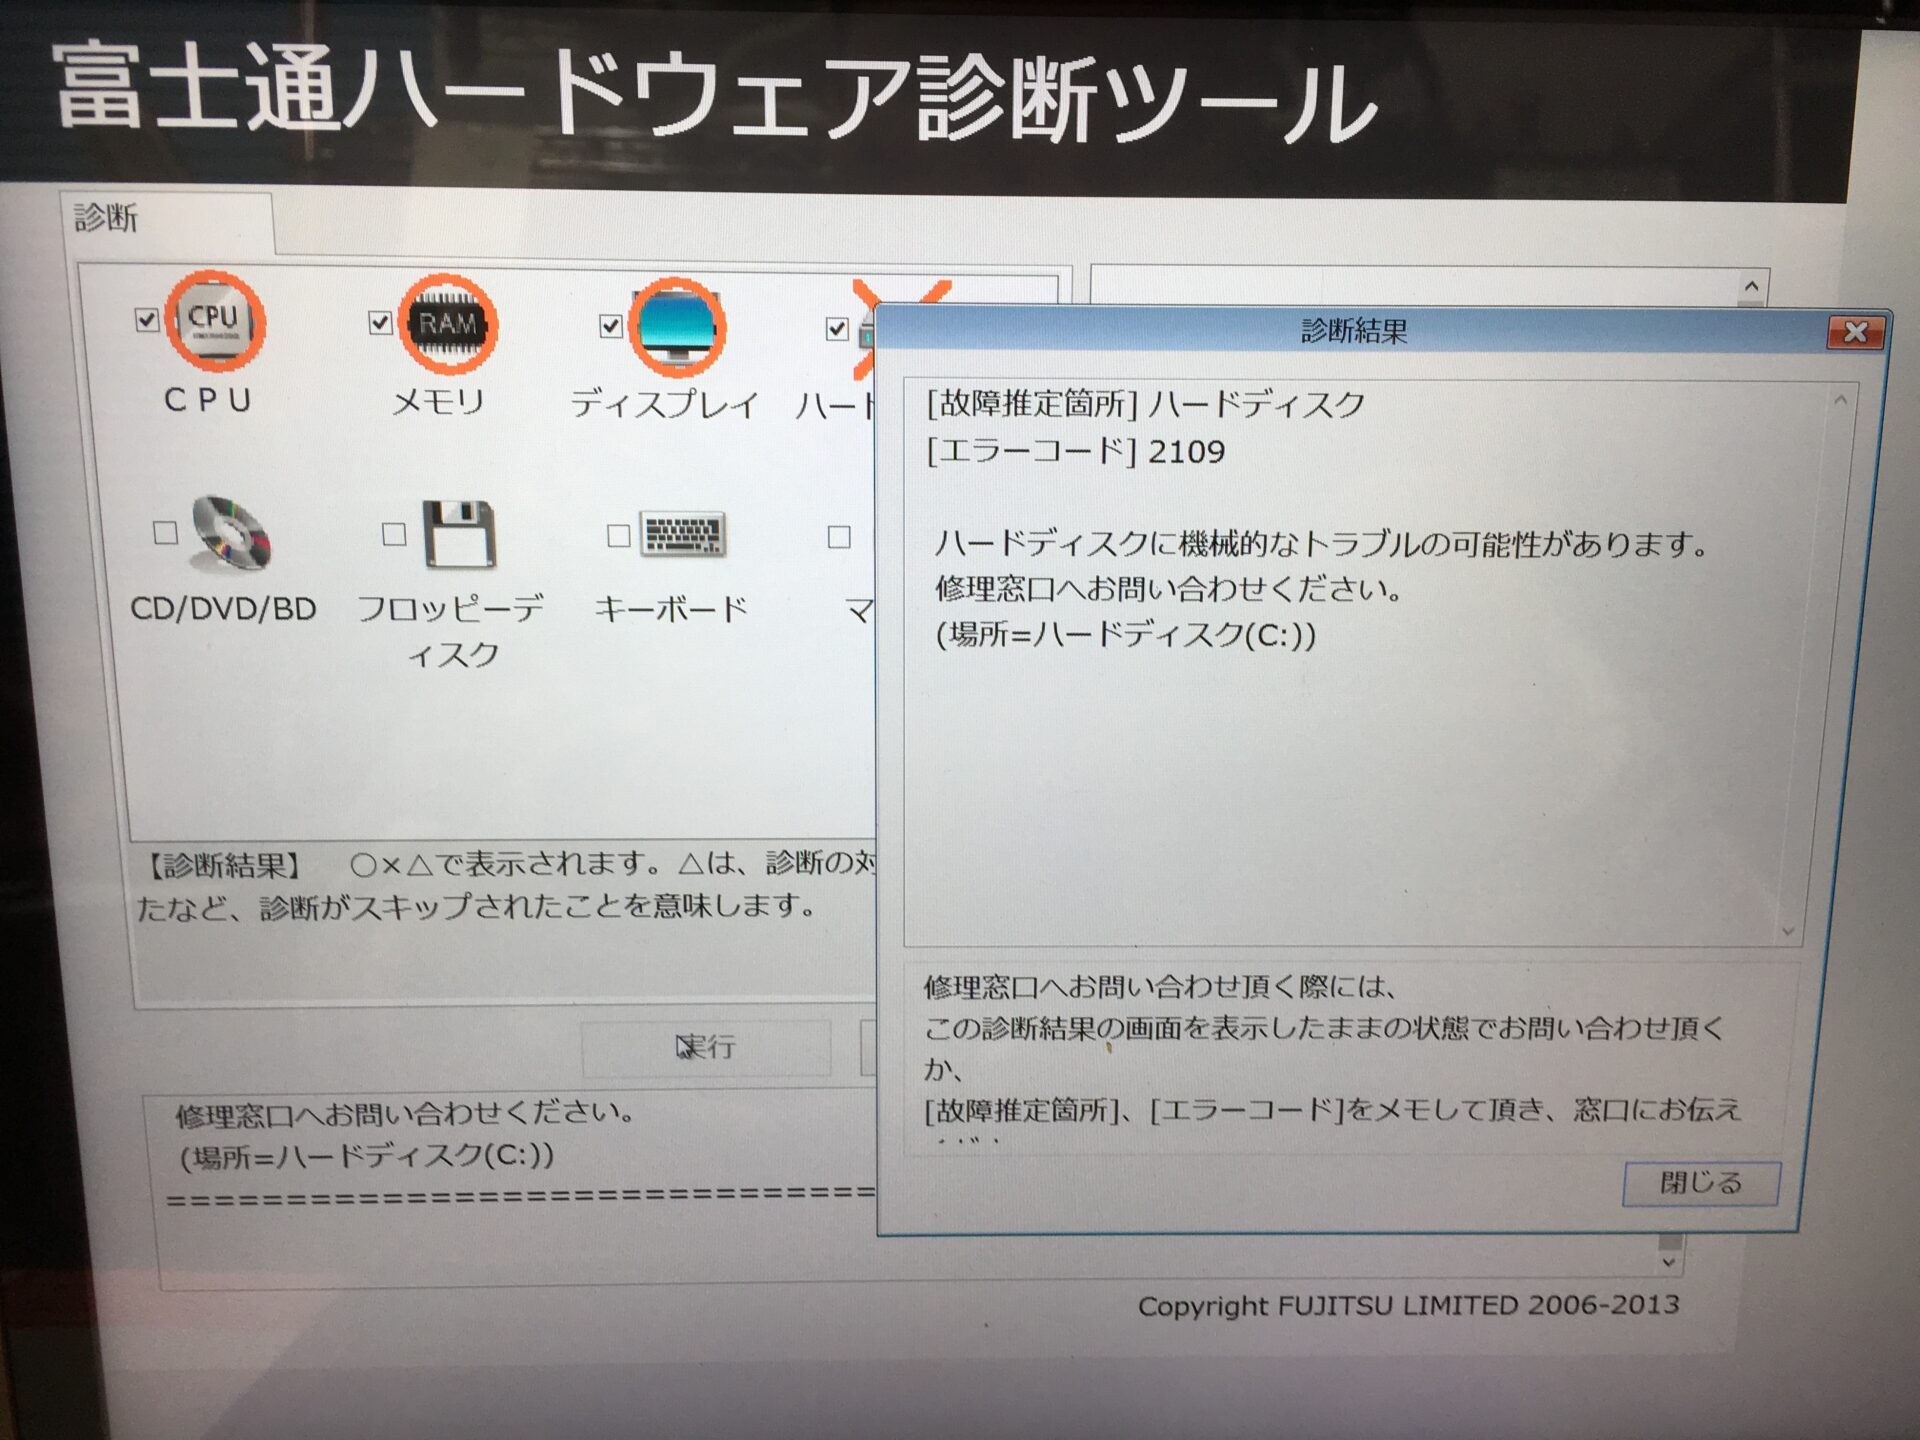Click the Copyright FUJITSU LIMITED text
The image size is (1920, 1440).
tap(1409, 1306)
